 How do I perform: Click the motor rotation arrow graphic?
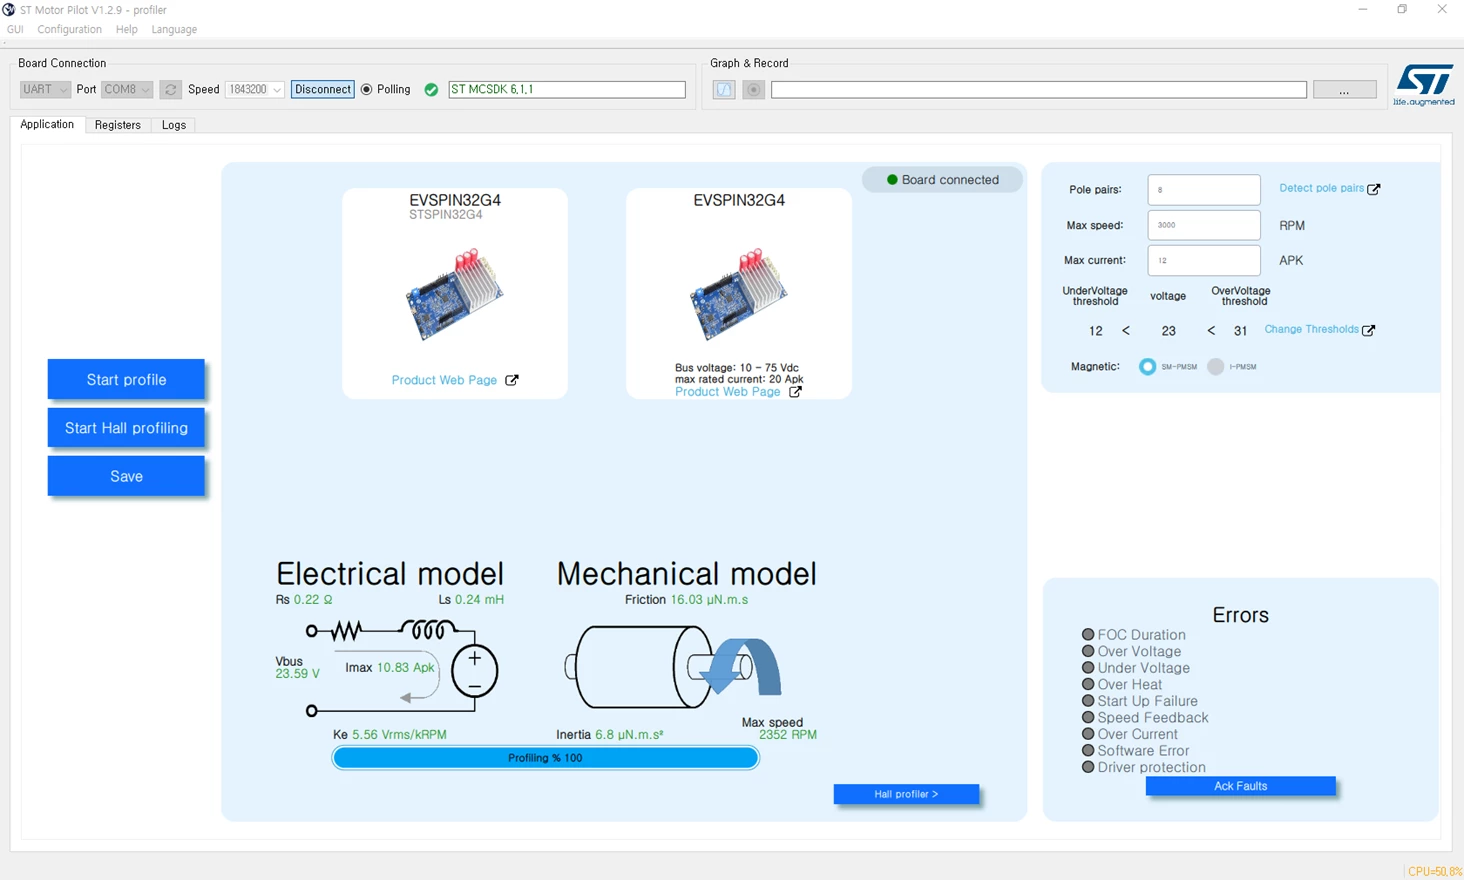click(740, 667)
